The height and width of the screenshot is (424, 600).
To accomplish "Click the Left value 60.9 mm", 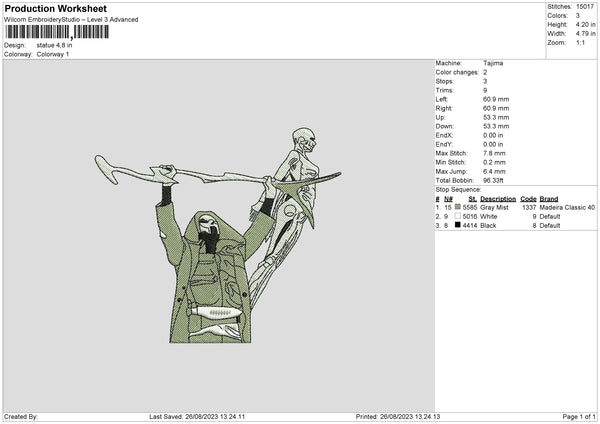I will [496, 99].
